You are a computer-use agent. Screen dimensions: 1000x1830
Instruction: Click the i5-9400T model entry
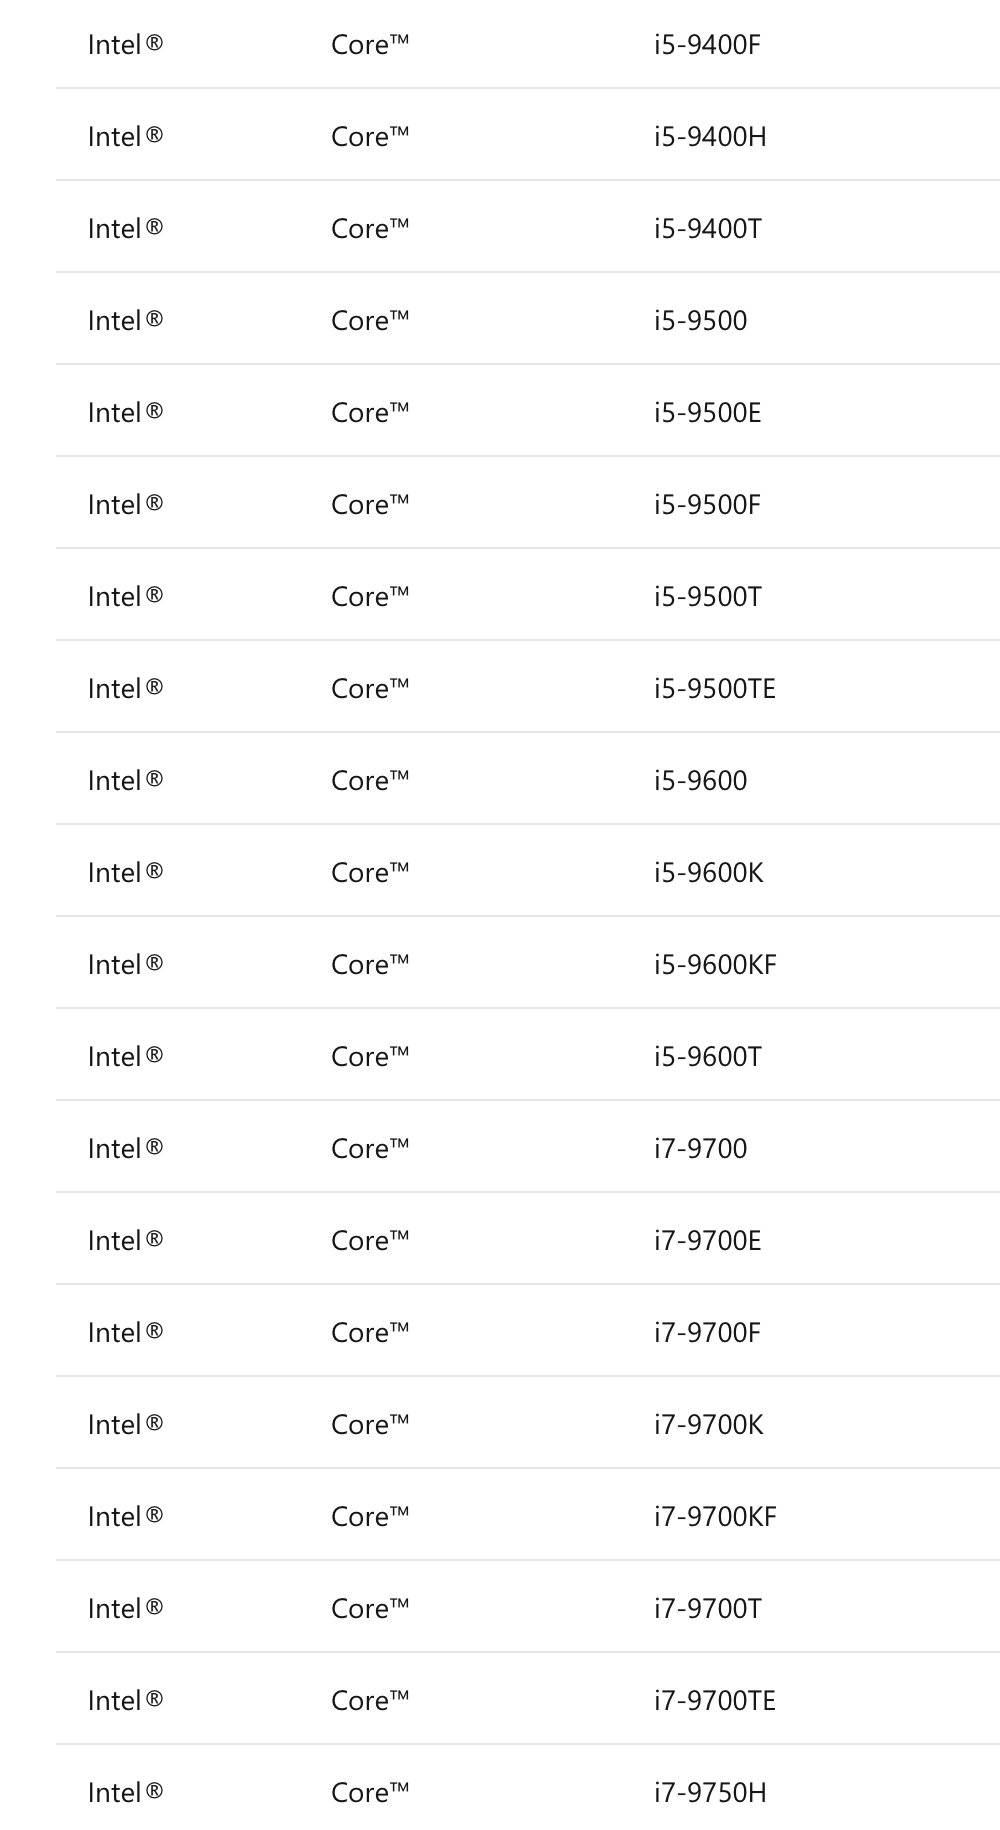click(707, 229)
